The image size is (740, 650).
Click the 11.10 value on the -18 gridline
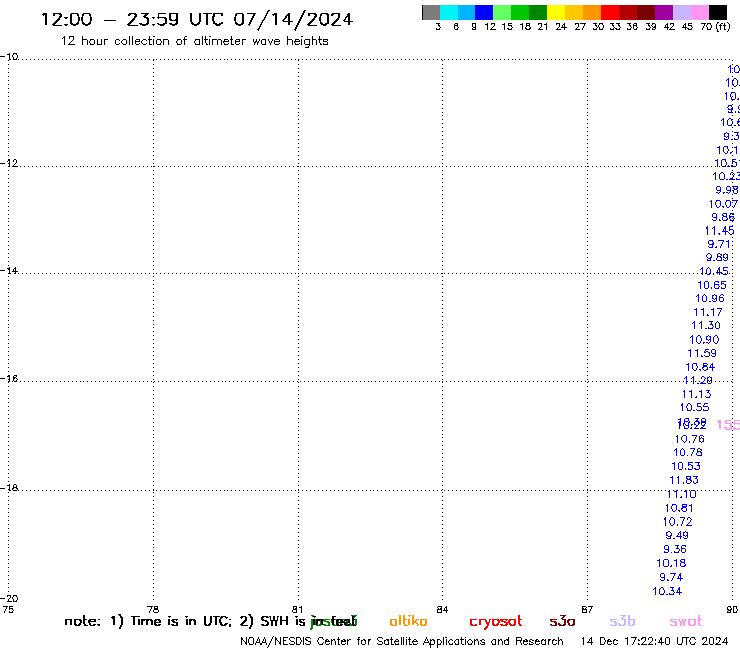[681, 494]
